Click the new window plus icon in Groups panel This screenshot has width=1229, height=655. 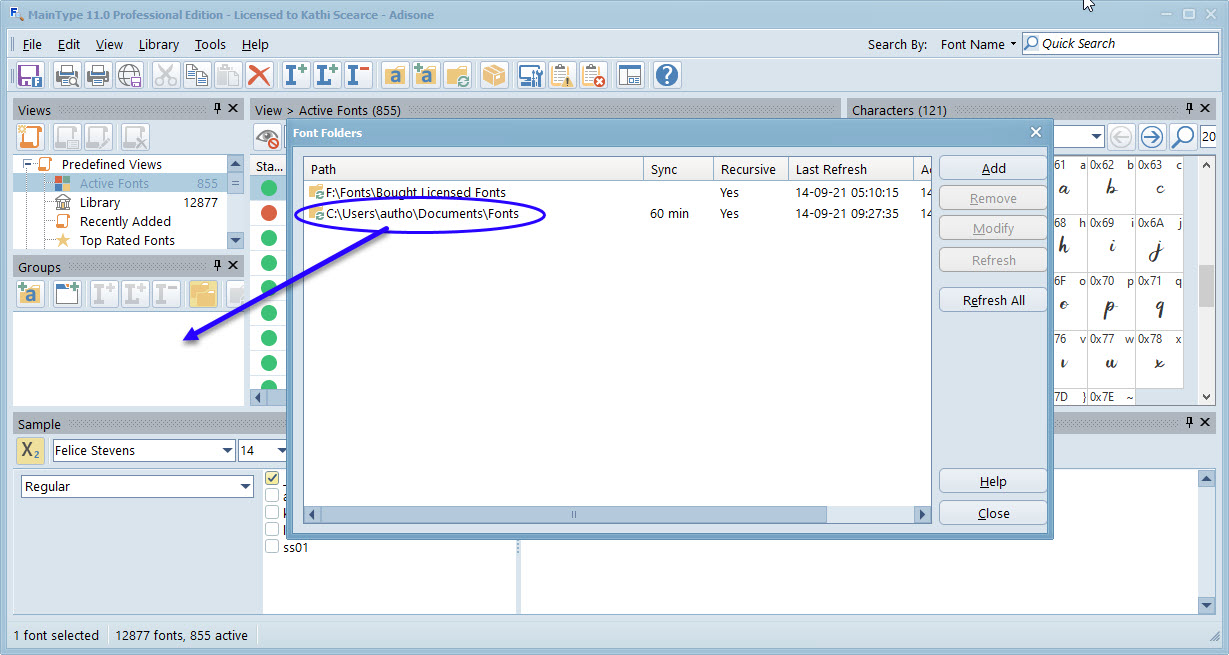point(67,294)
